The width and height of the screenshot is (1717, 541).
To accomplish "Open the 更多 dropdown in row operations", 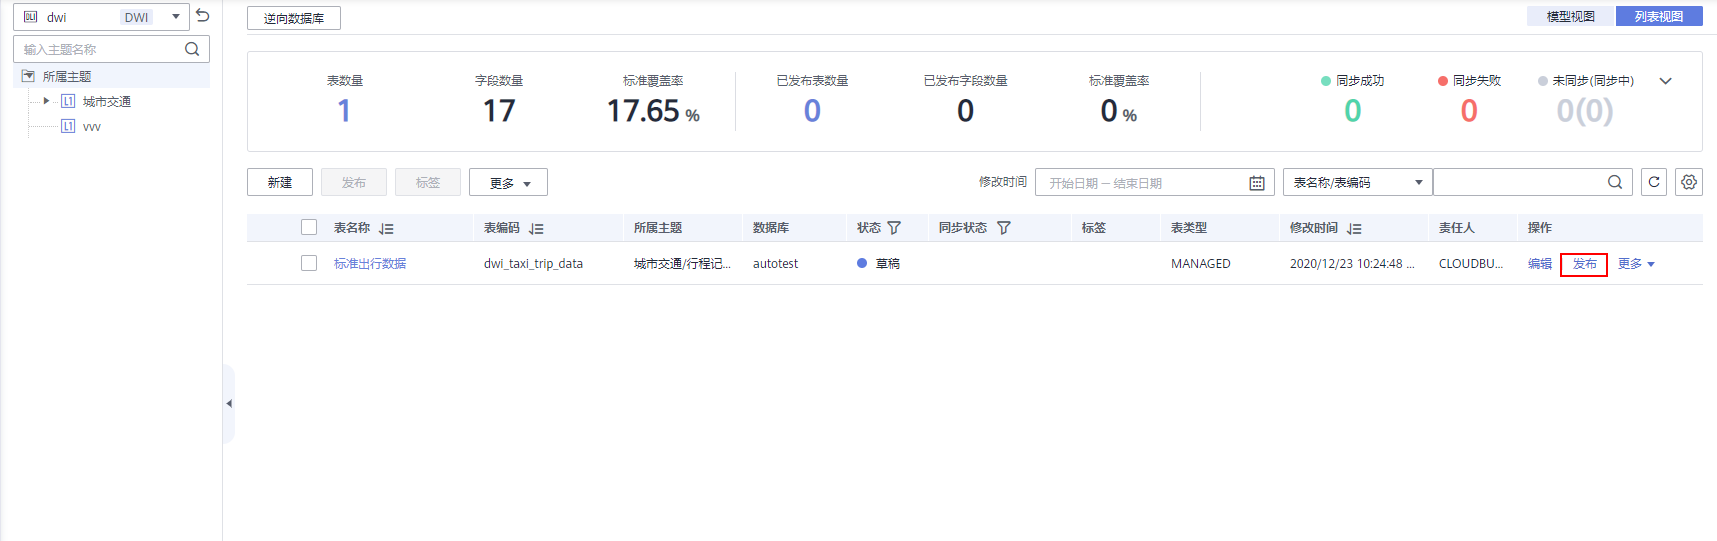I will click(x=1636, y=264).
